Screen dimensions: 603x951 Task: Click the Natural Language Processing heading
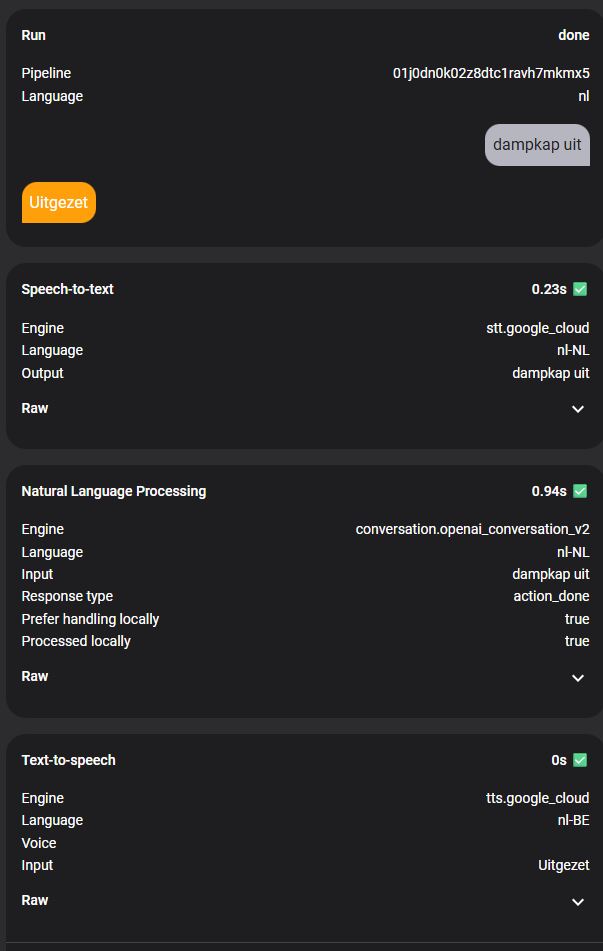(x=114, y=491)
